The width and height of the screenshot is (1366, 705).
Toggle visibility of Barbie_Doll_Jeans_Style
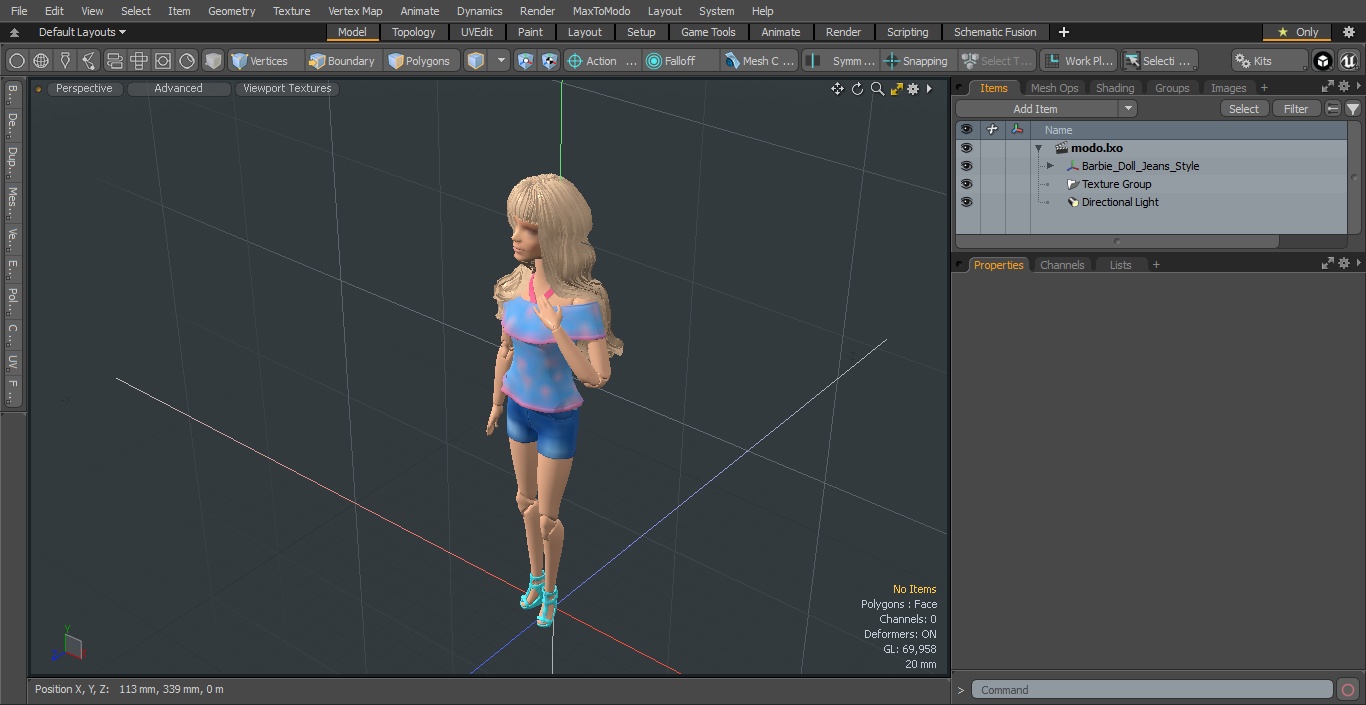(966, 166)
